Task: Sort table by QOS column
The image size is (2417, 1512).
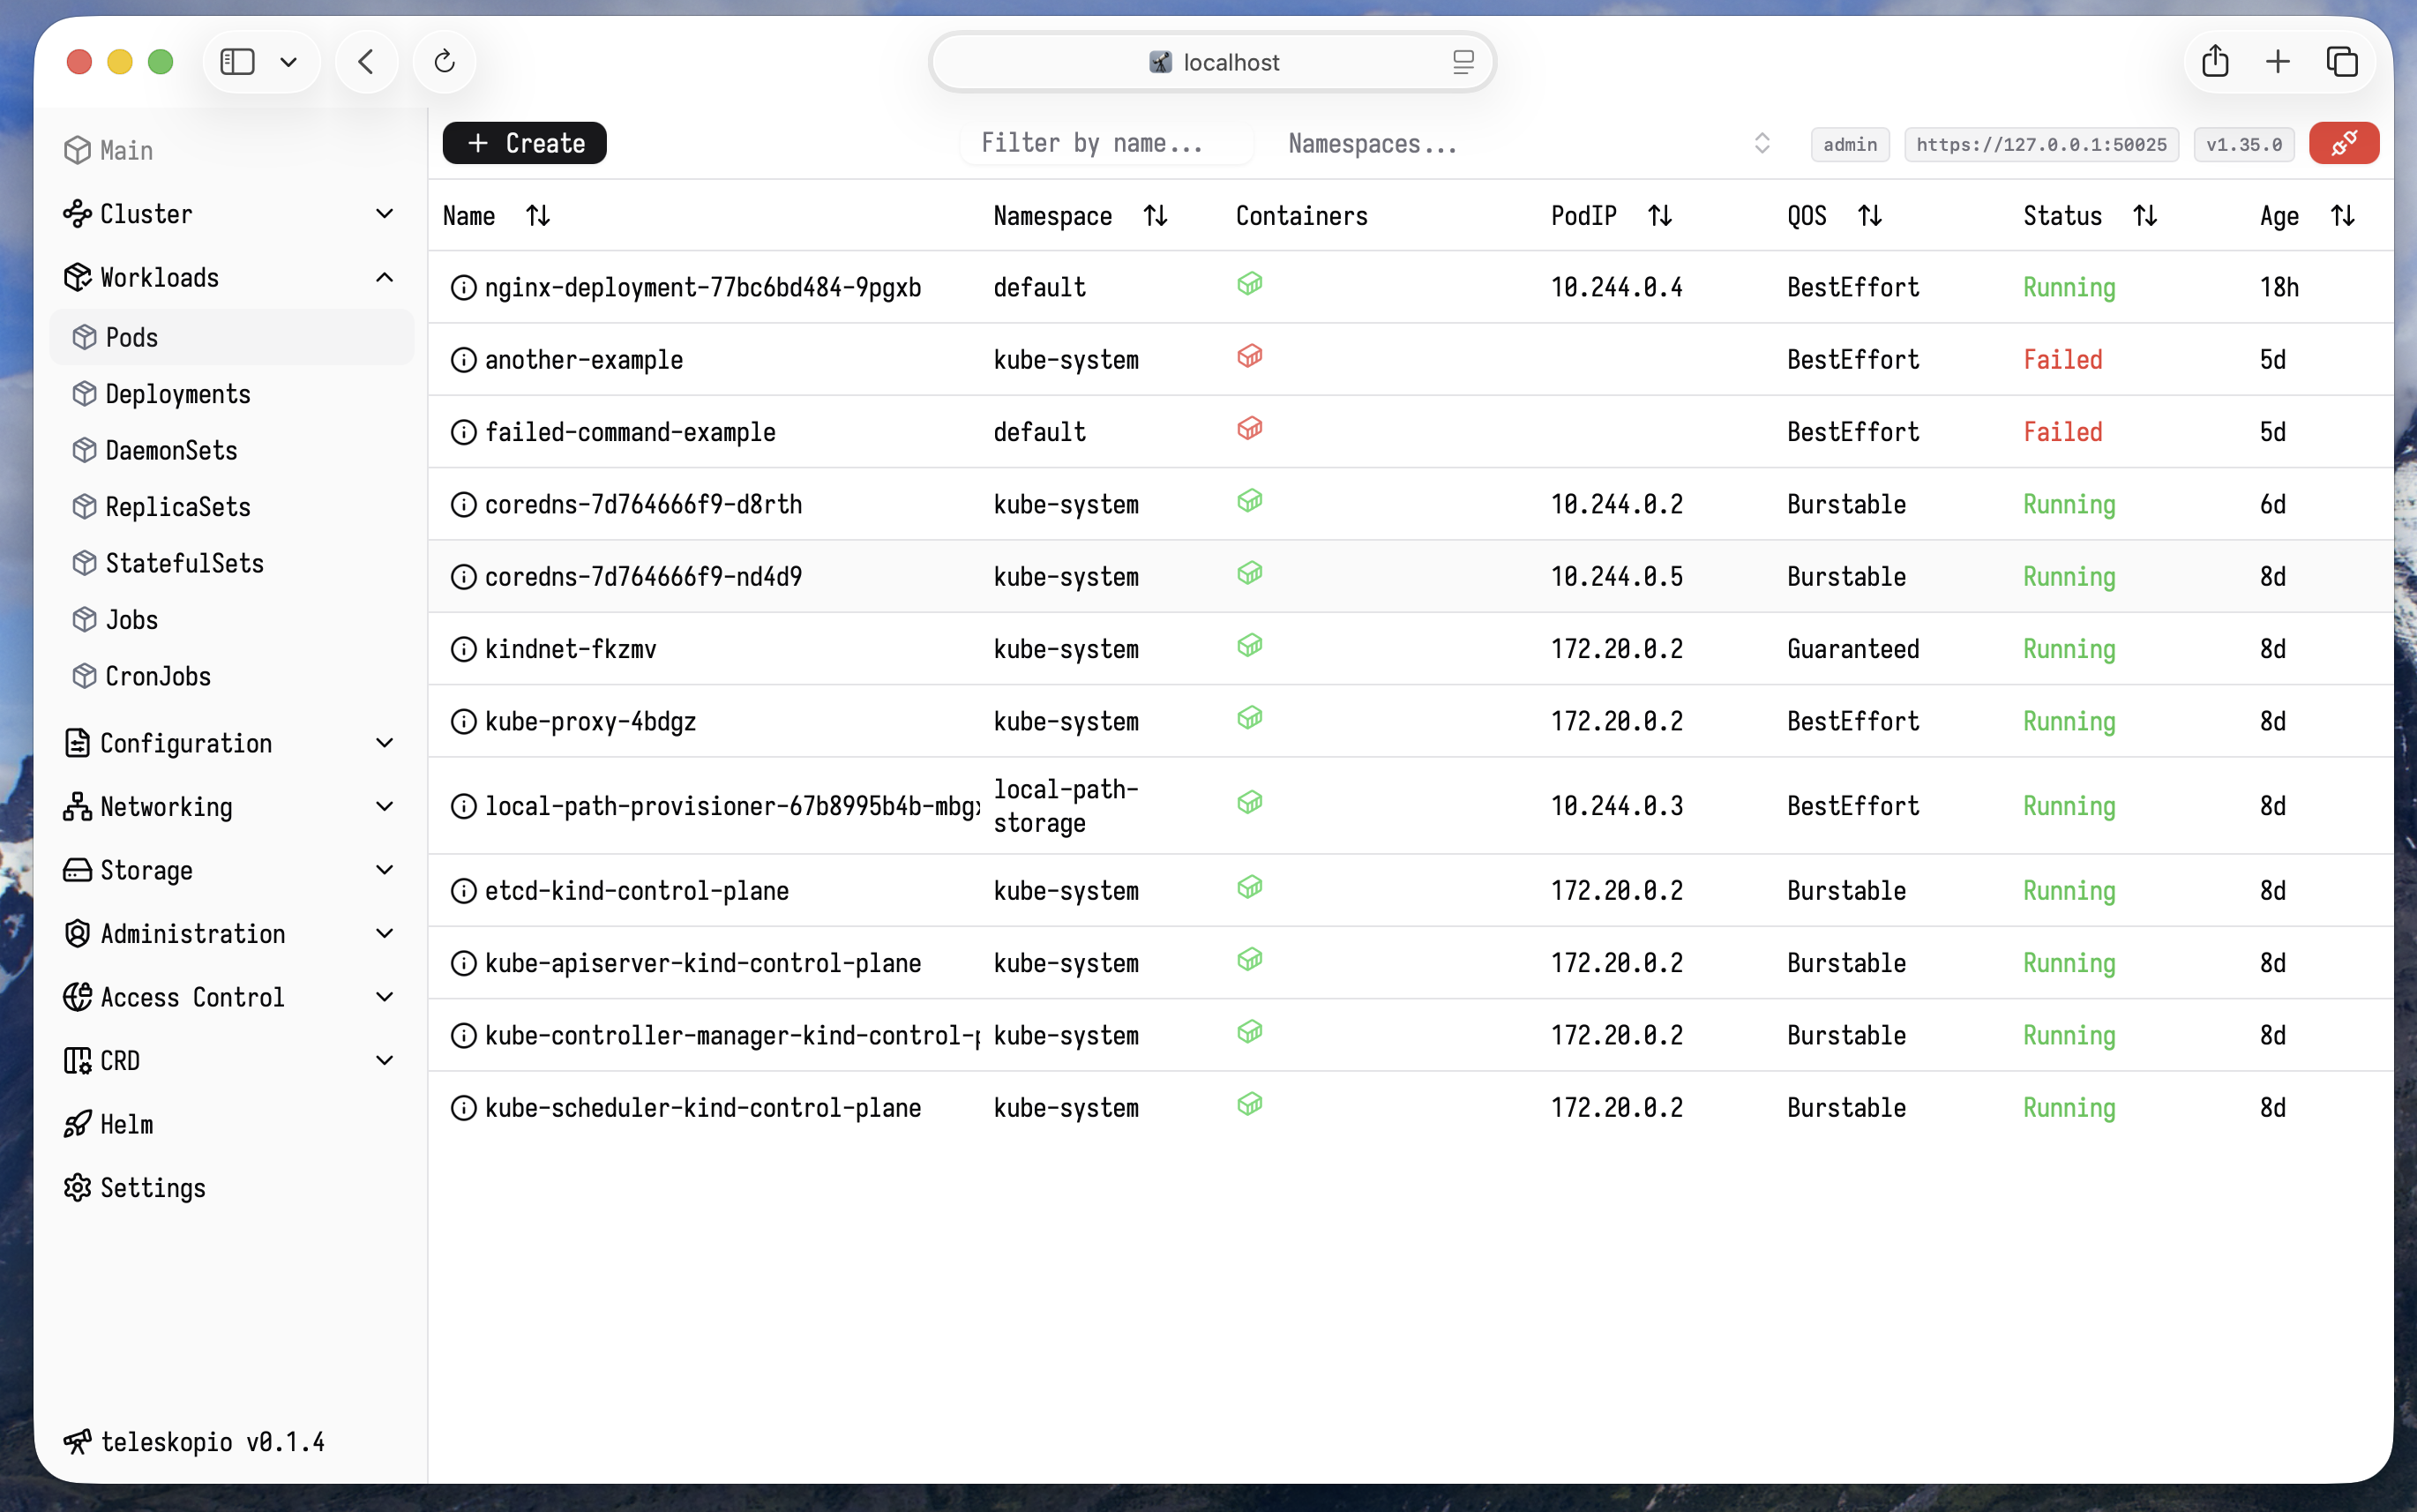Action: 1870,216
